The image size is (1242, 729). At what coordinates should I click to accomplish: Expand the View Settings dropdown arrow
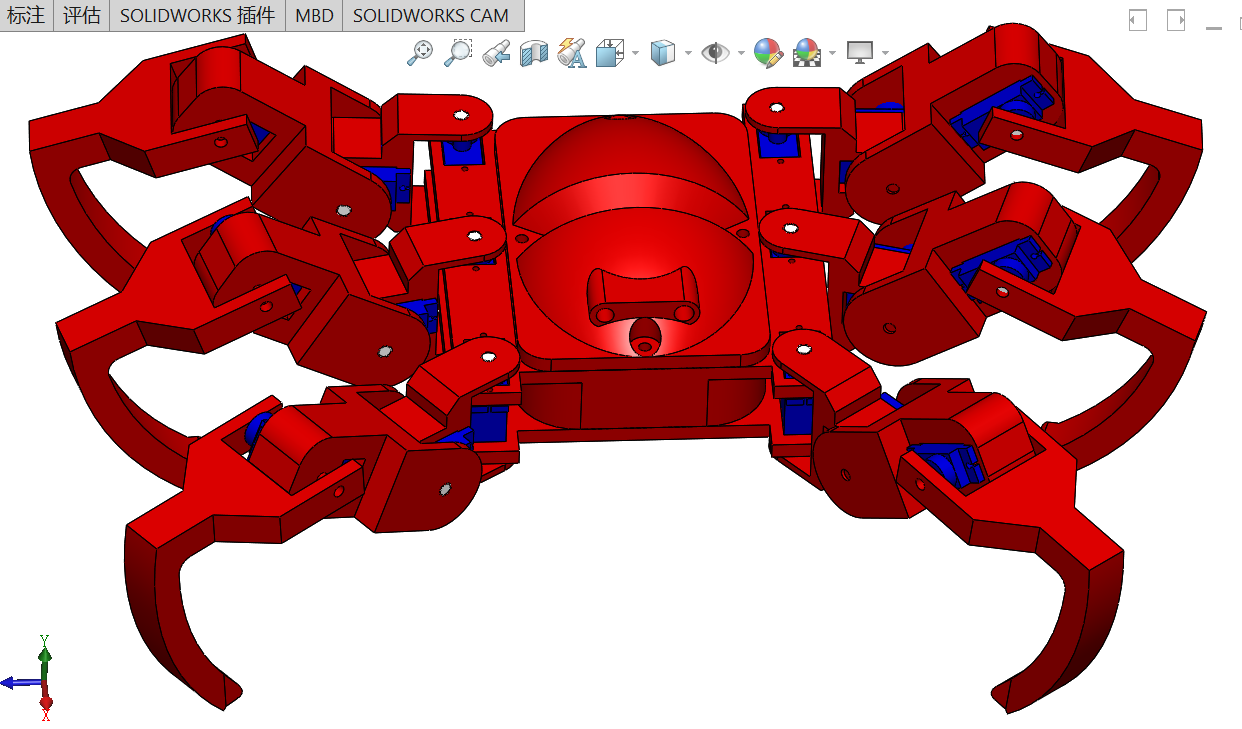pyautogui.click(x=885, y=53)
